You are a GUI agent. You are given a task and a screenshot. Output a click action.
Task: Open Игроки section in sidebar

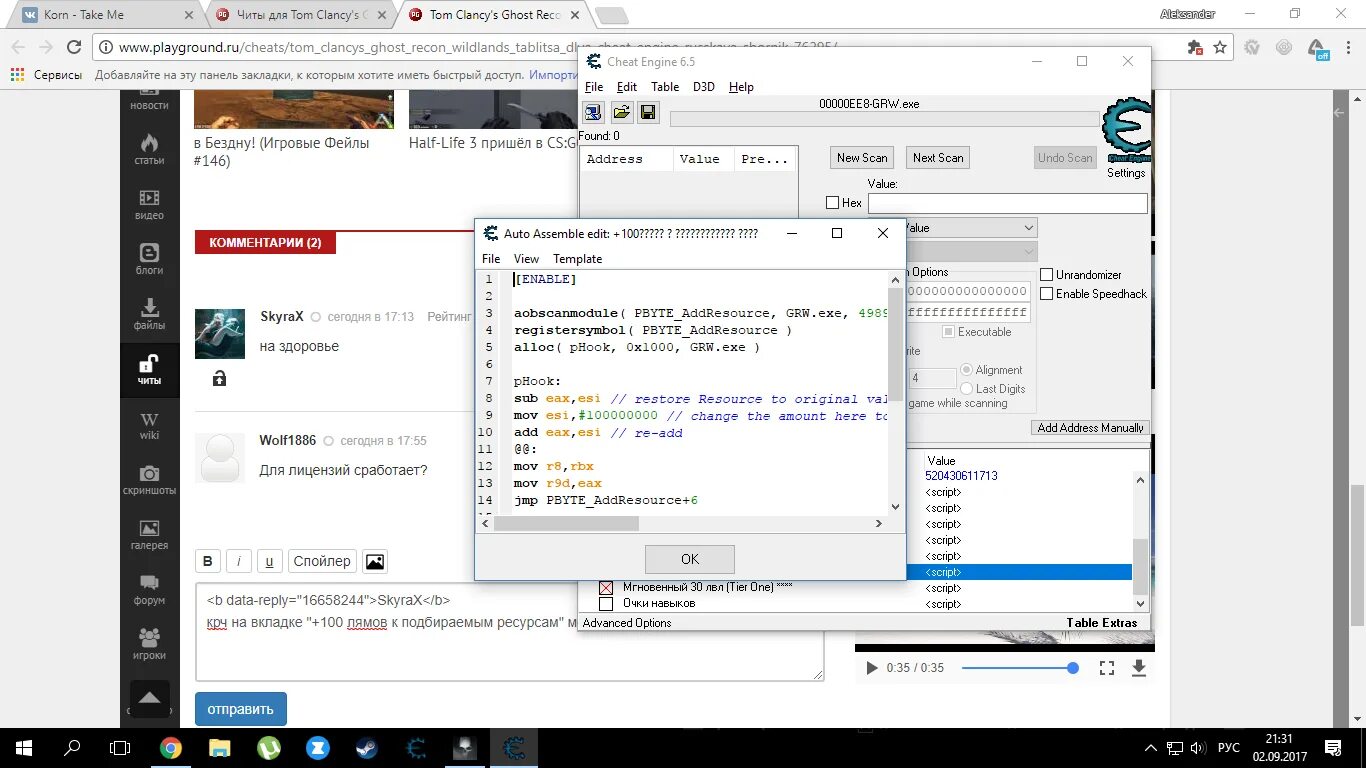(x=150, y=645)
